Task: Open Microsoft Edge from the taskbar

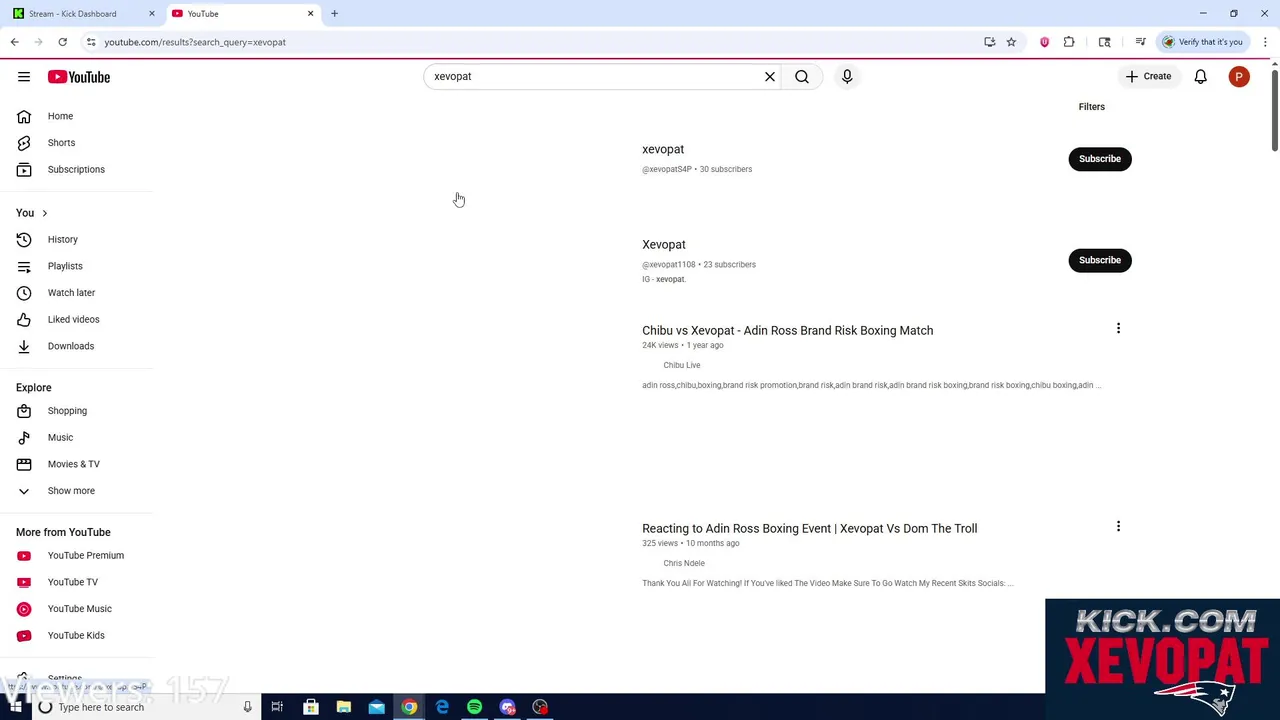Action: pos(442,707)
